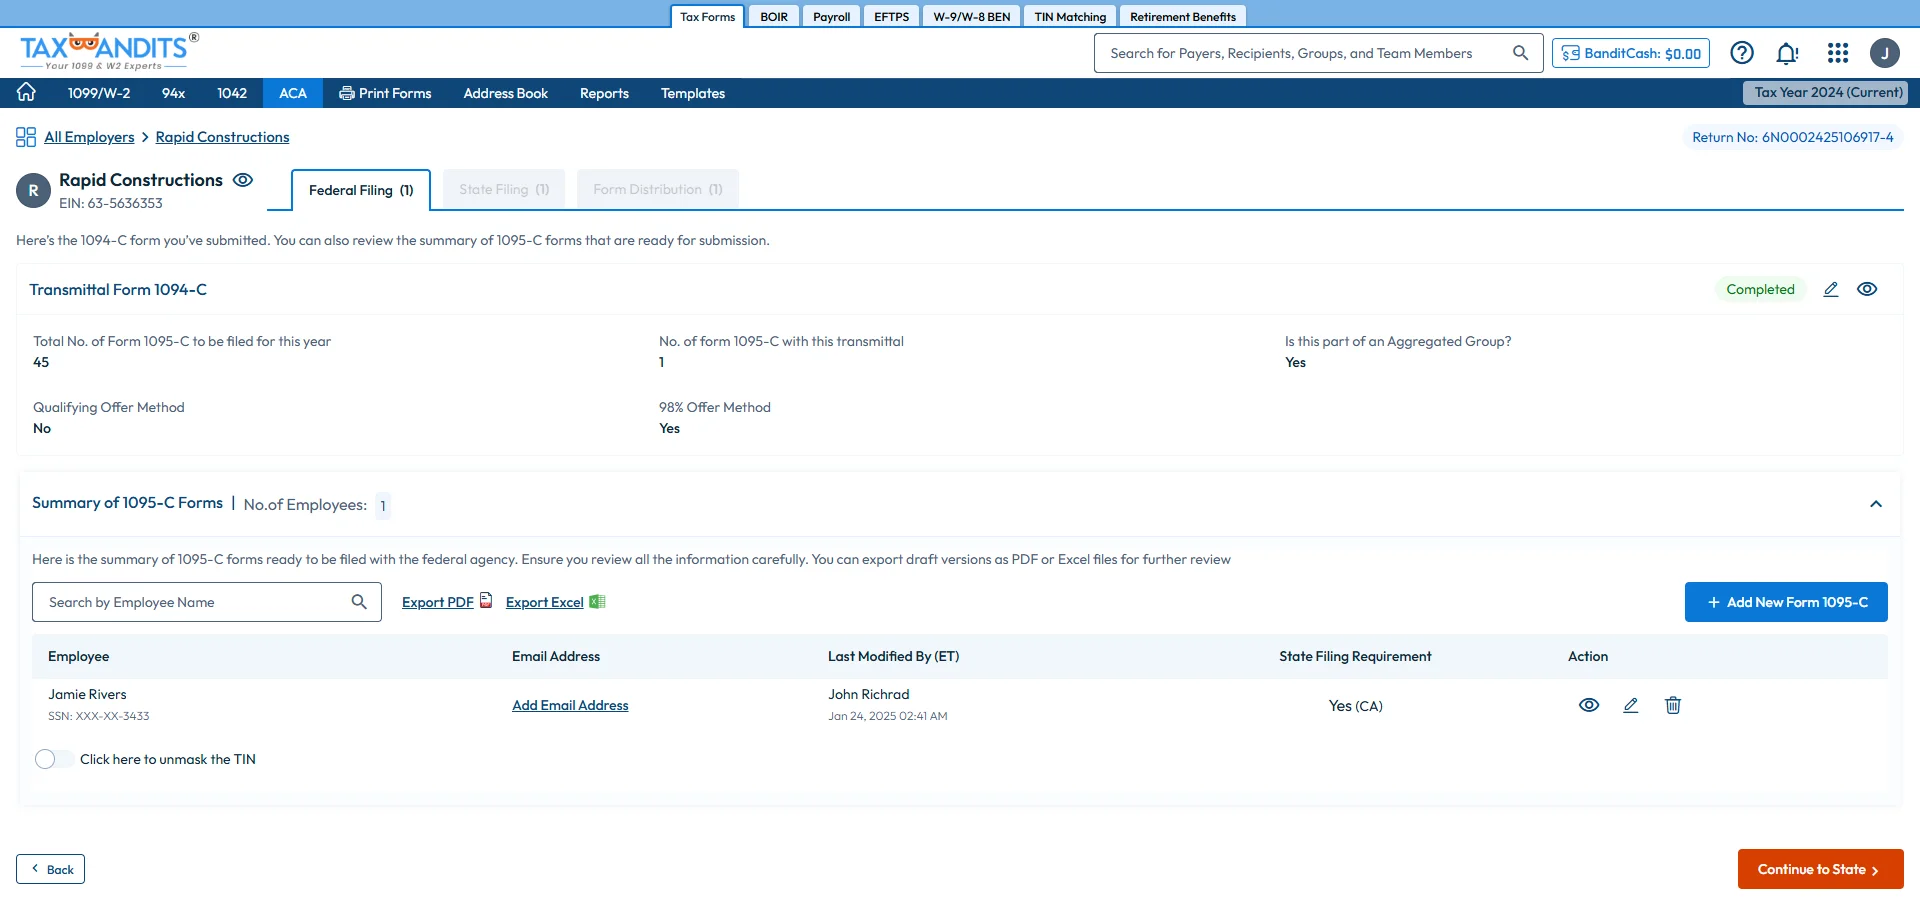
Task: Click the Jamie Rivers employee name
Action: click(87, 694)
